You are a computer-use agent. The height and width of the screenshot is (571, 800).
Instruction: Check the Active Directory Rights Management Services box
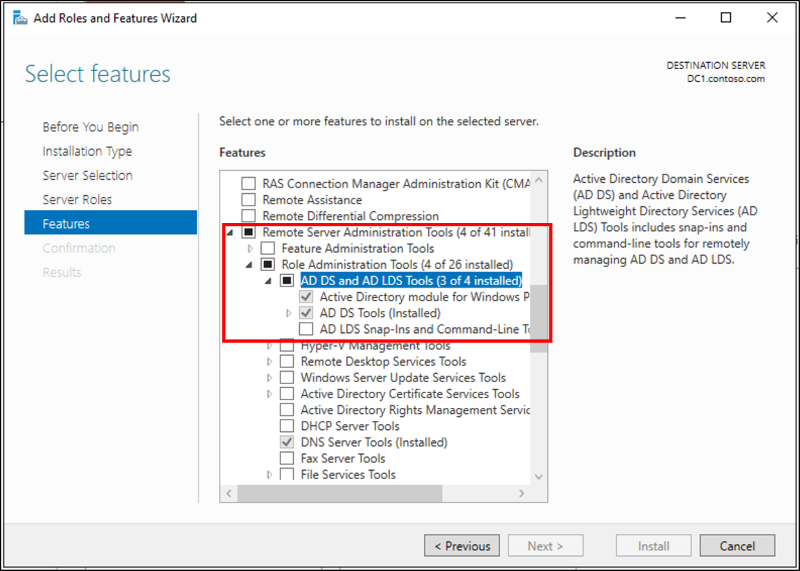tap(287, 410)
